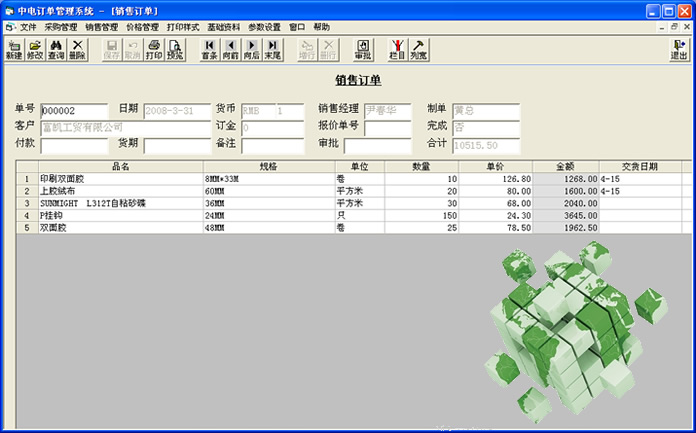Open the 基础资料 menu
Screen dimensions: 696x433
click(x=224, y=27)
